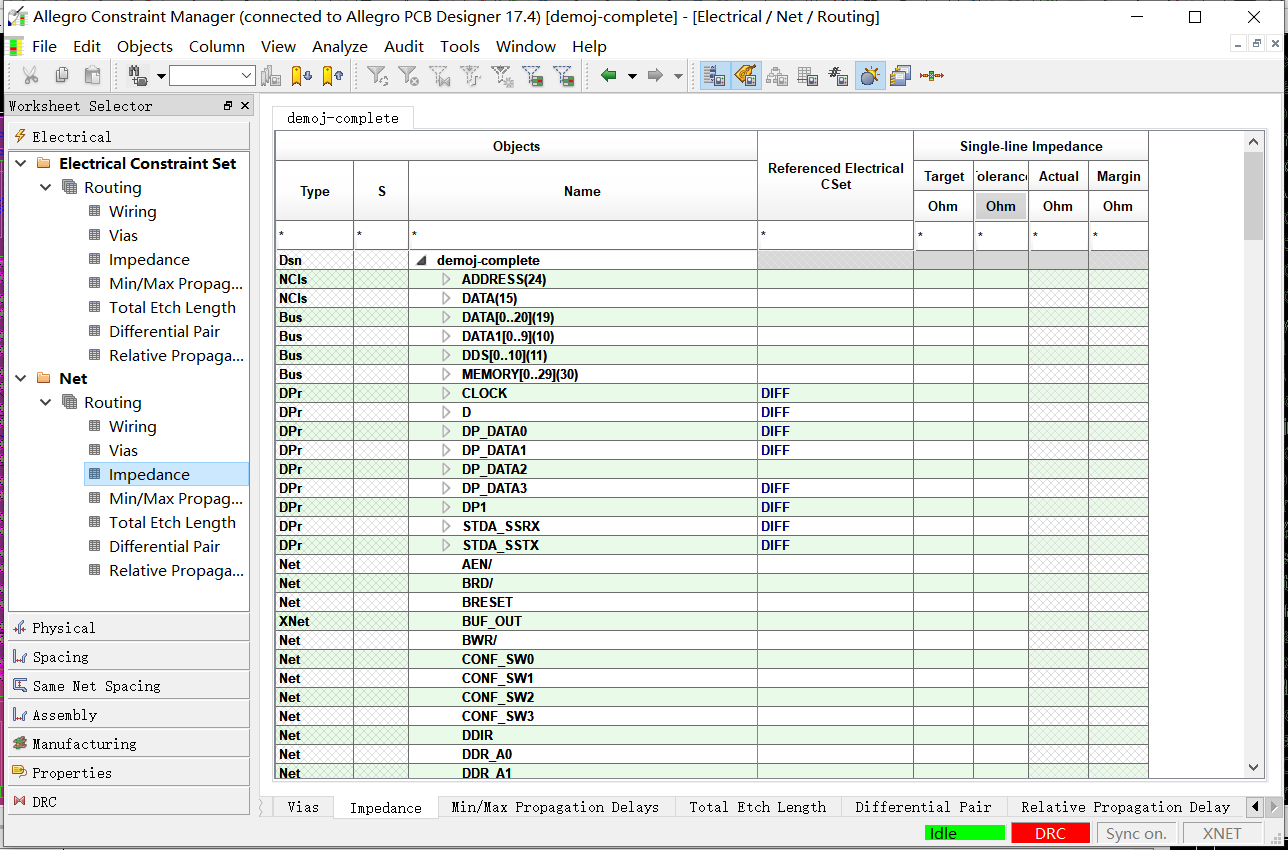This screenshot has height=850, width=1288.
Task: Click the Electrical domain lightning icon
Action: click(20, 136)
